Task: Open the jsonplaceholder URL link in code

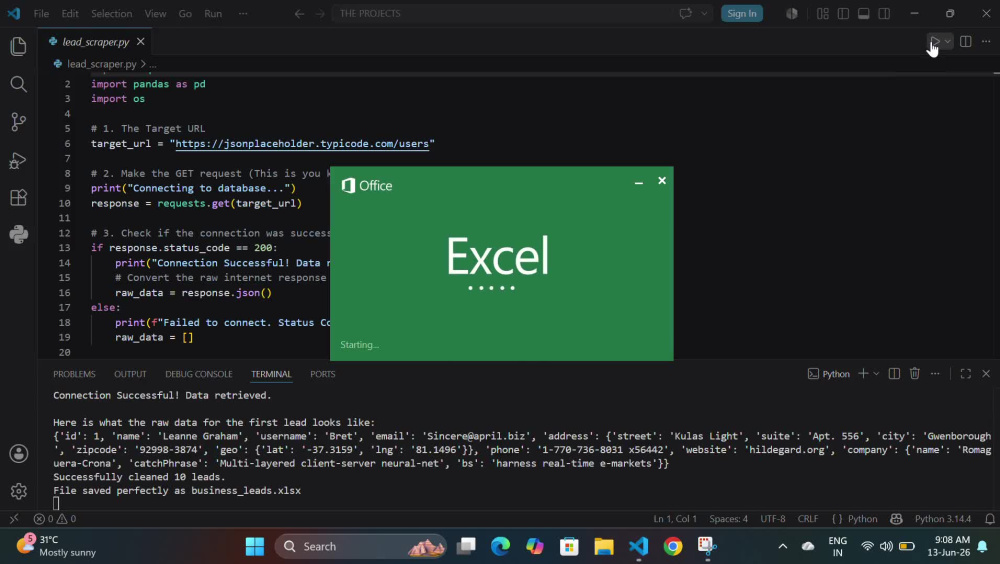Action: click(x=302, y=144)
